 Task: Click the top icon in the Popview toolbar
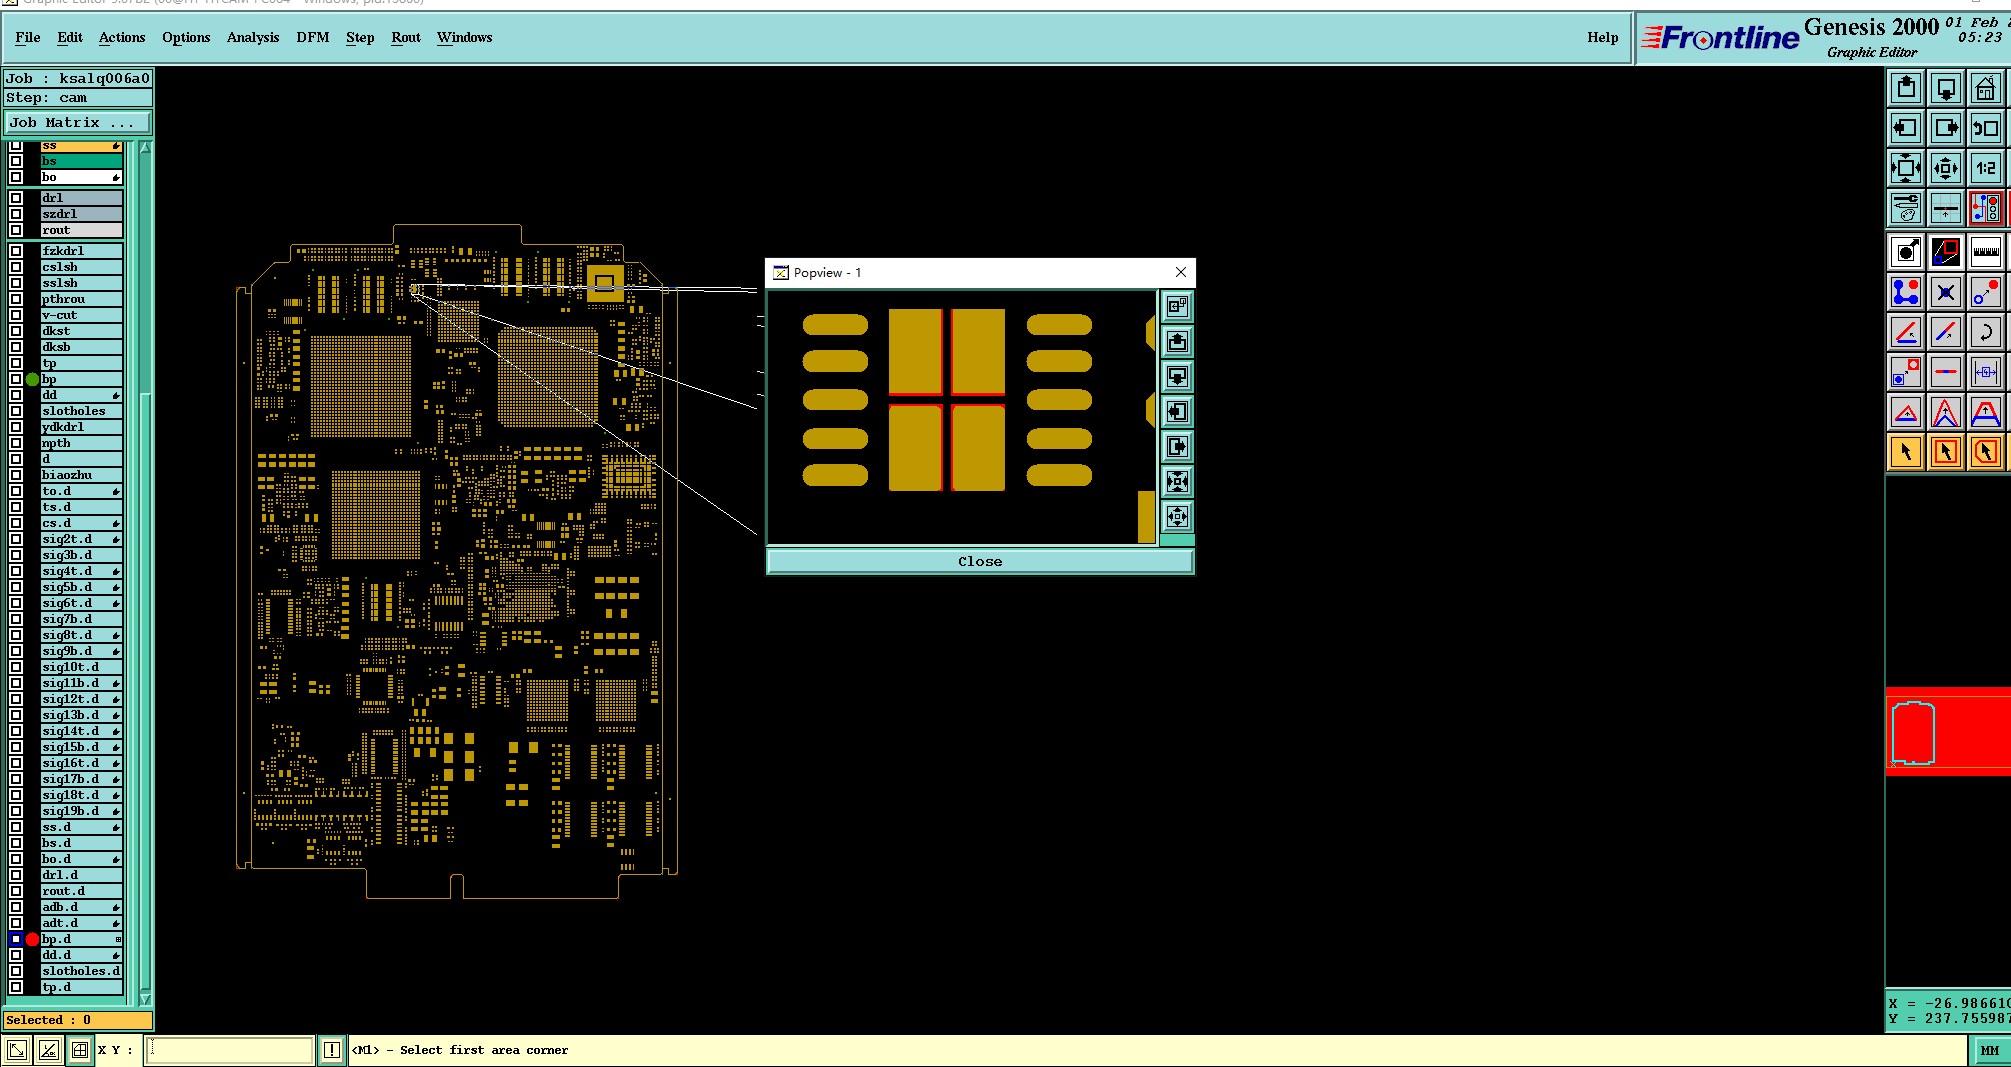[x=1177, y=306]
